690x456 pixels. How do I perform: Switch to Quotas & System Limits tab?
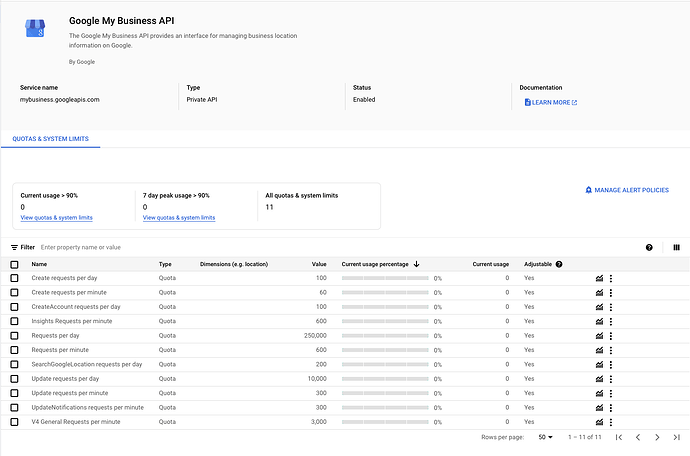(x=50, y=139)
